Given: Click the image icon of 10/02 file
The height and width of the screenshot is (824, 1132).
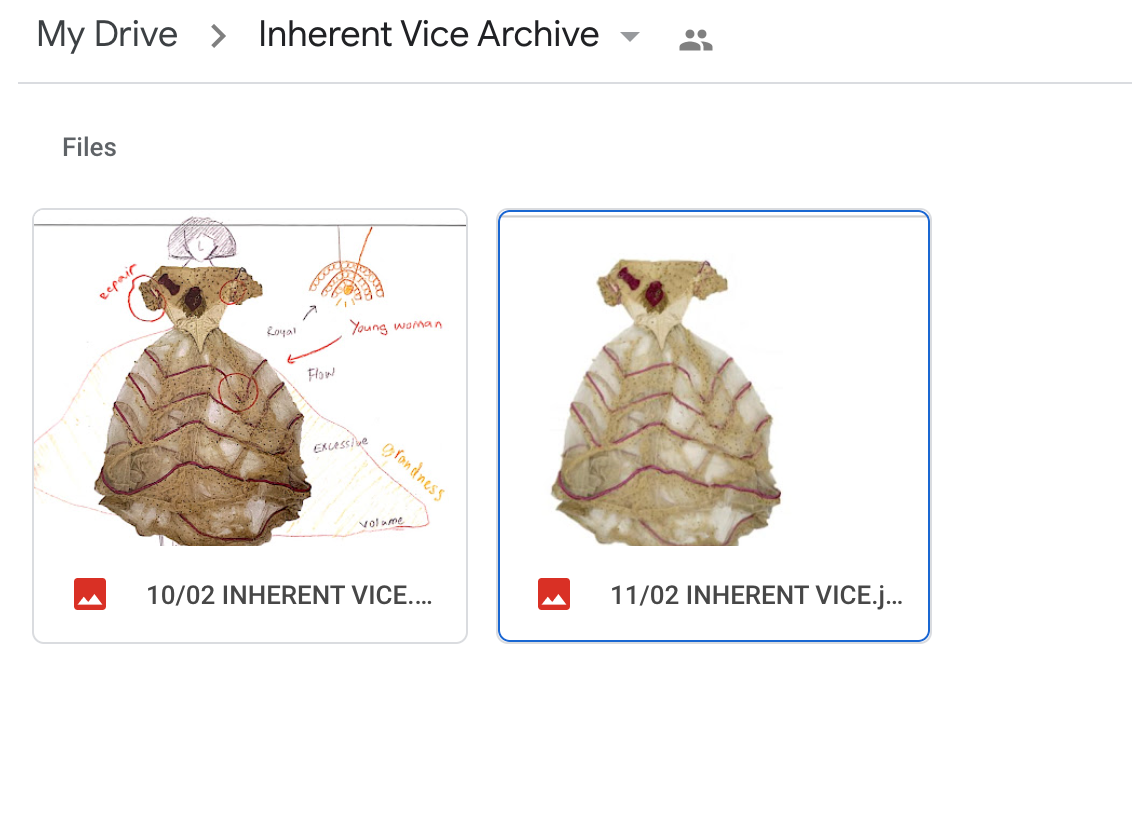Looking at the screenshot, I should 90,594.
